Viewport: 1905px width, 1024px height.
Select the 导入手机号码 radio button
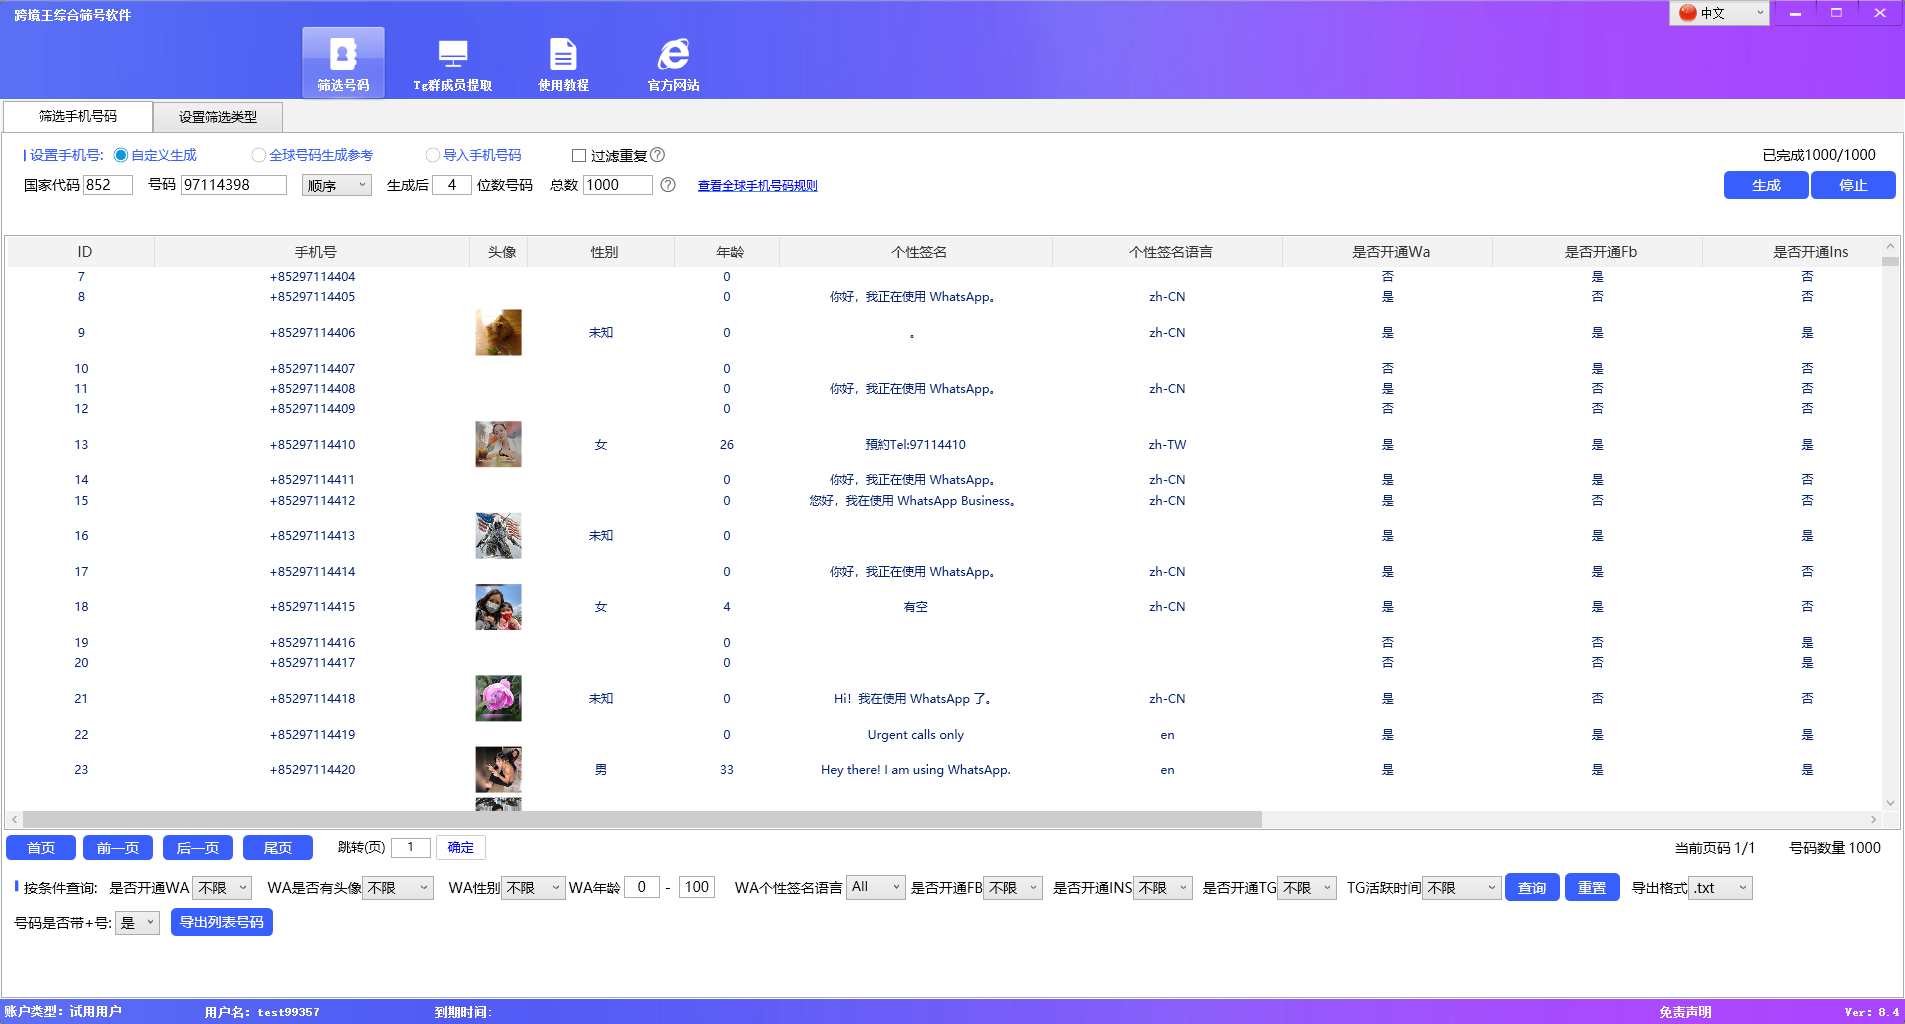432,155
